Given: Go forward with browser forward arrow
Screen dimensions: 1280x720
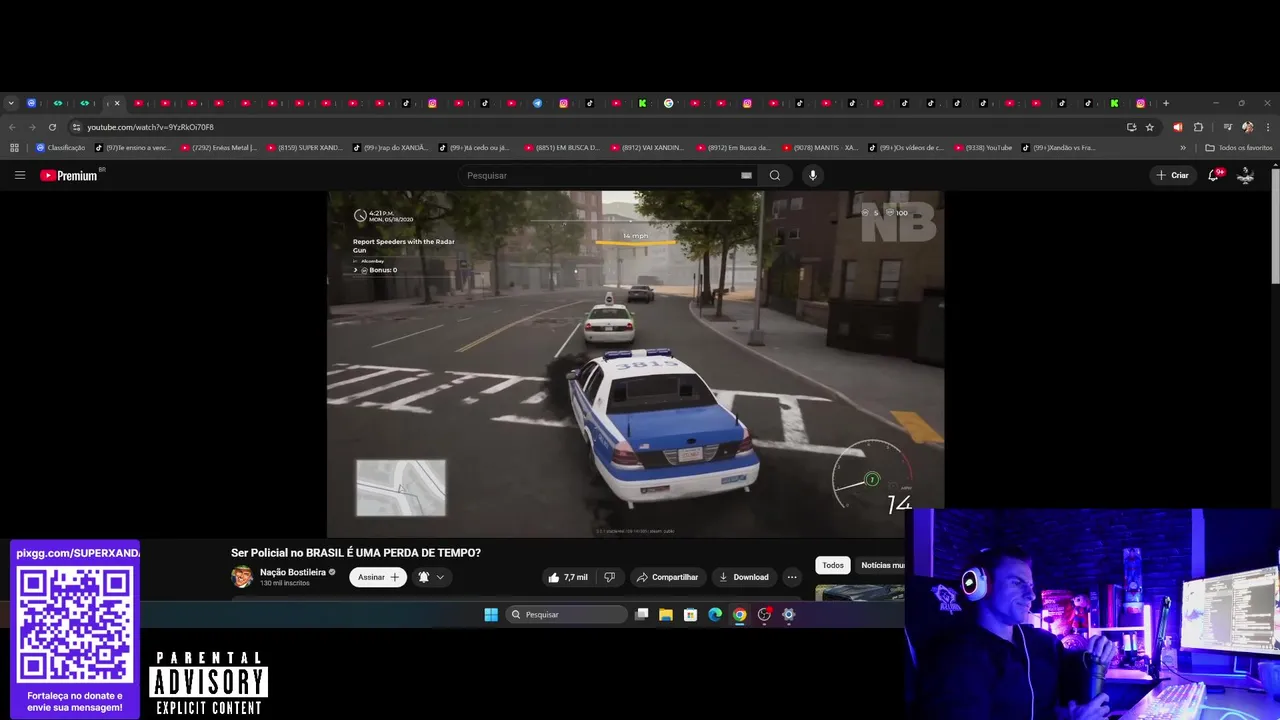Looking at the screenshot, I should [x=32, y=127].
